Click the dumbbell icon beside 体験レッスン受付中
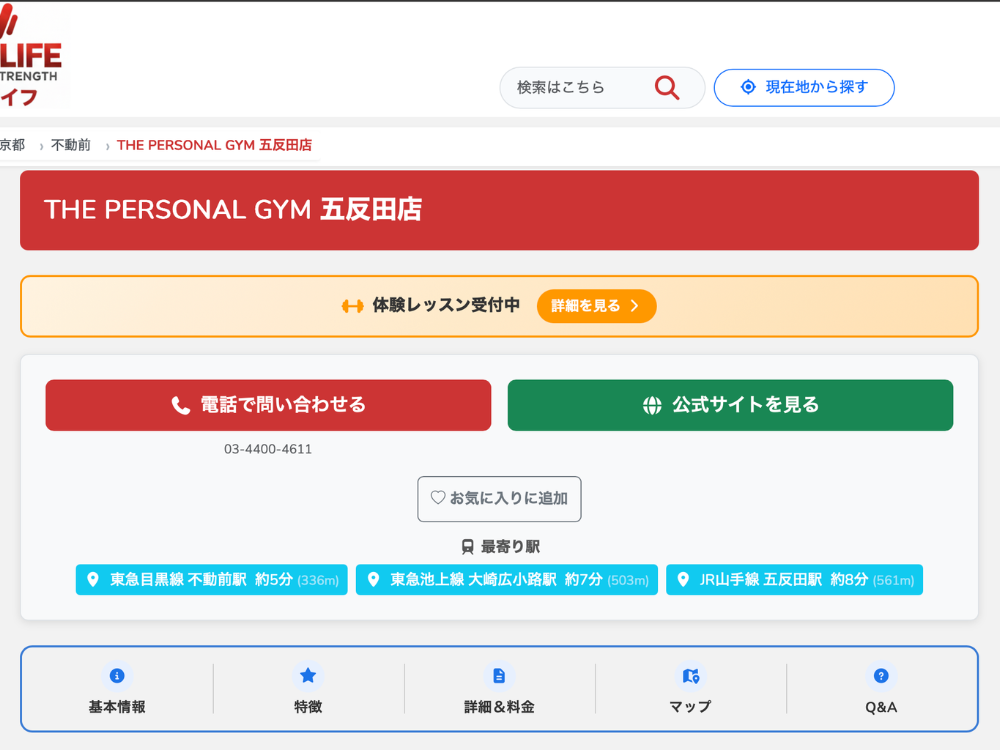This screenshot has height=750, width=1000. 353,307
